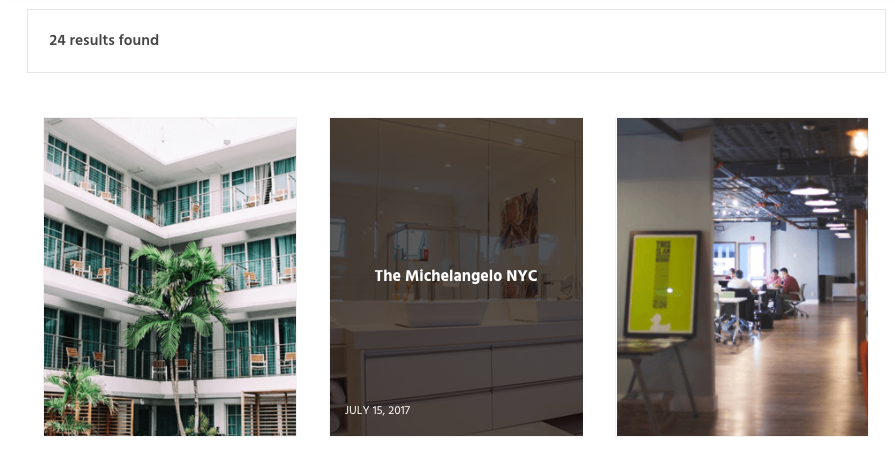Image resolution: width=895 pixels, height=463 pixels.
Task: Open the coworking office listing thumbnail
Action: point(742,277)
